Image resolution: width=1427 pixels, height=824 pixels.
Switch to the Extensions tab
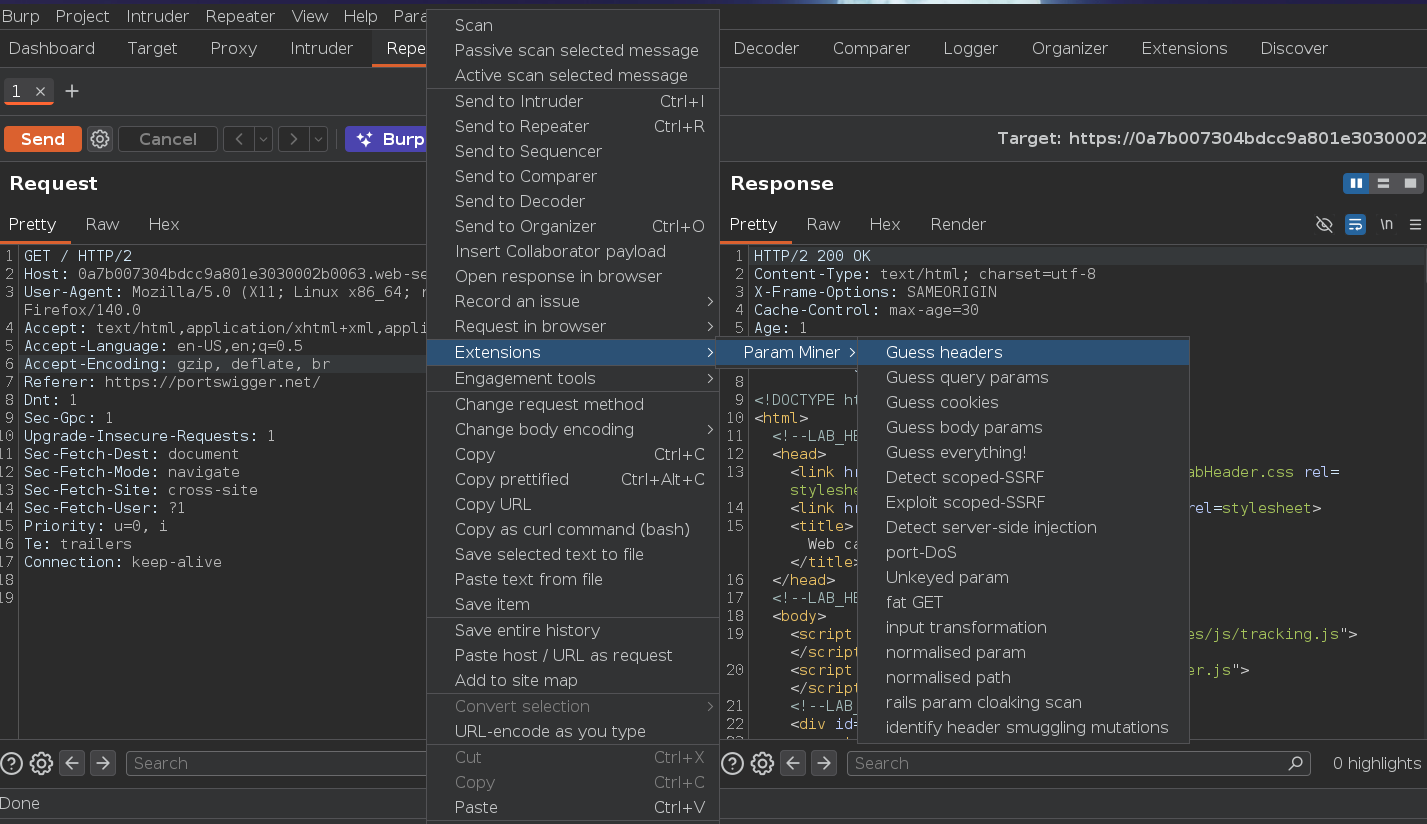coord(1184,48)
